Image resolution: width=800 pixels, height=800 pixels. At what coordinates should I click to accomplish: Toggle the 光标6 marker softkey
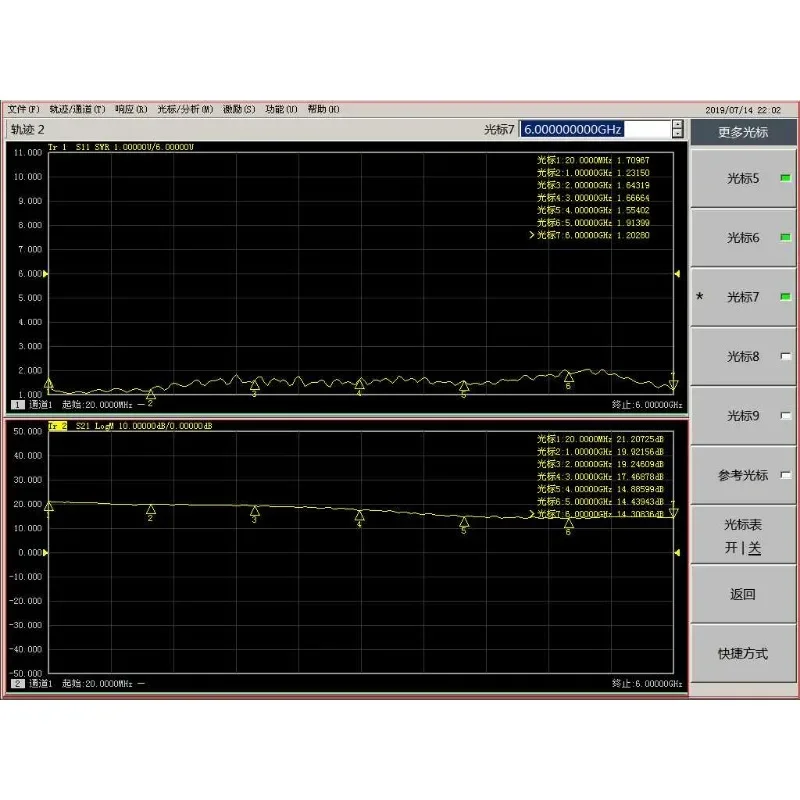pos(743,238)
